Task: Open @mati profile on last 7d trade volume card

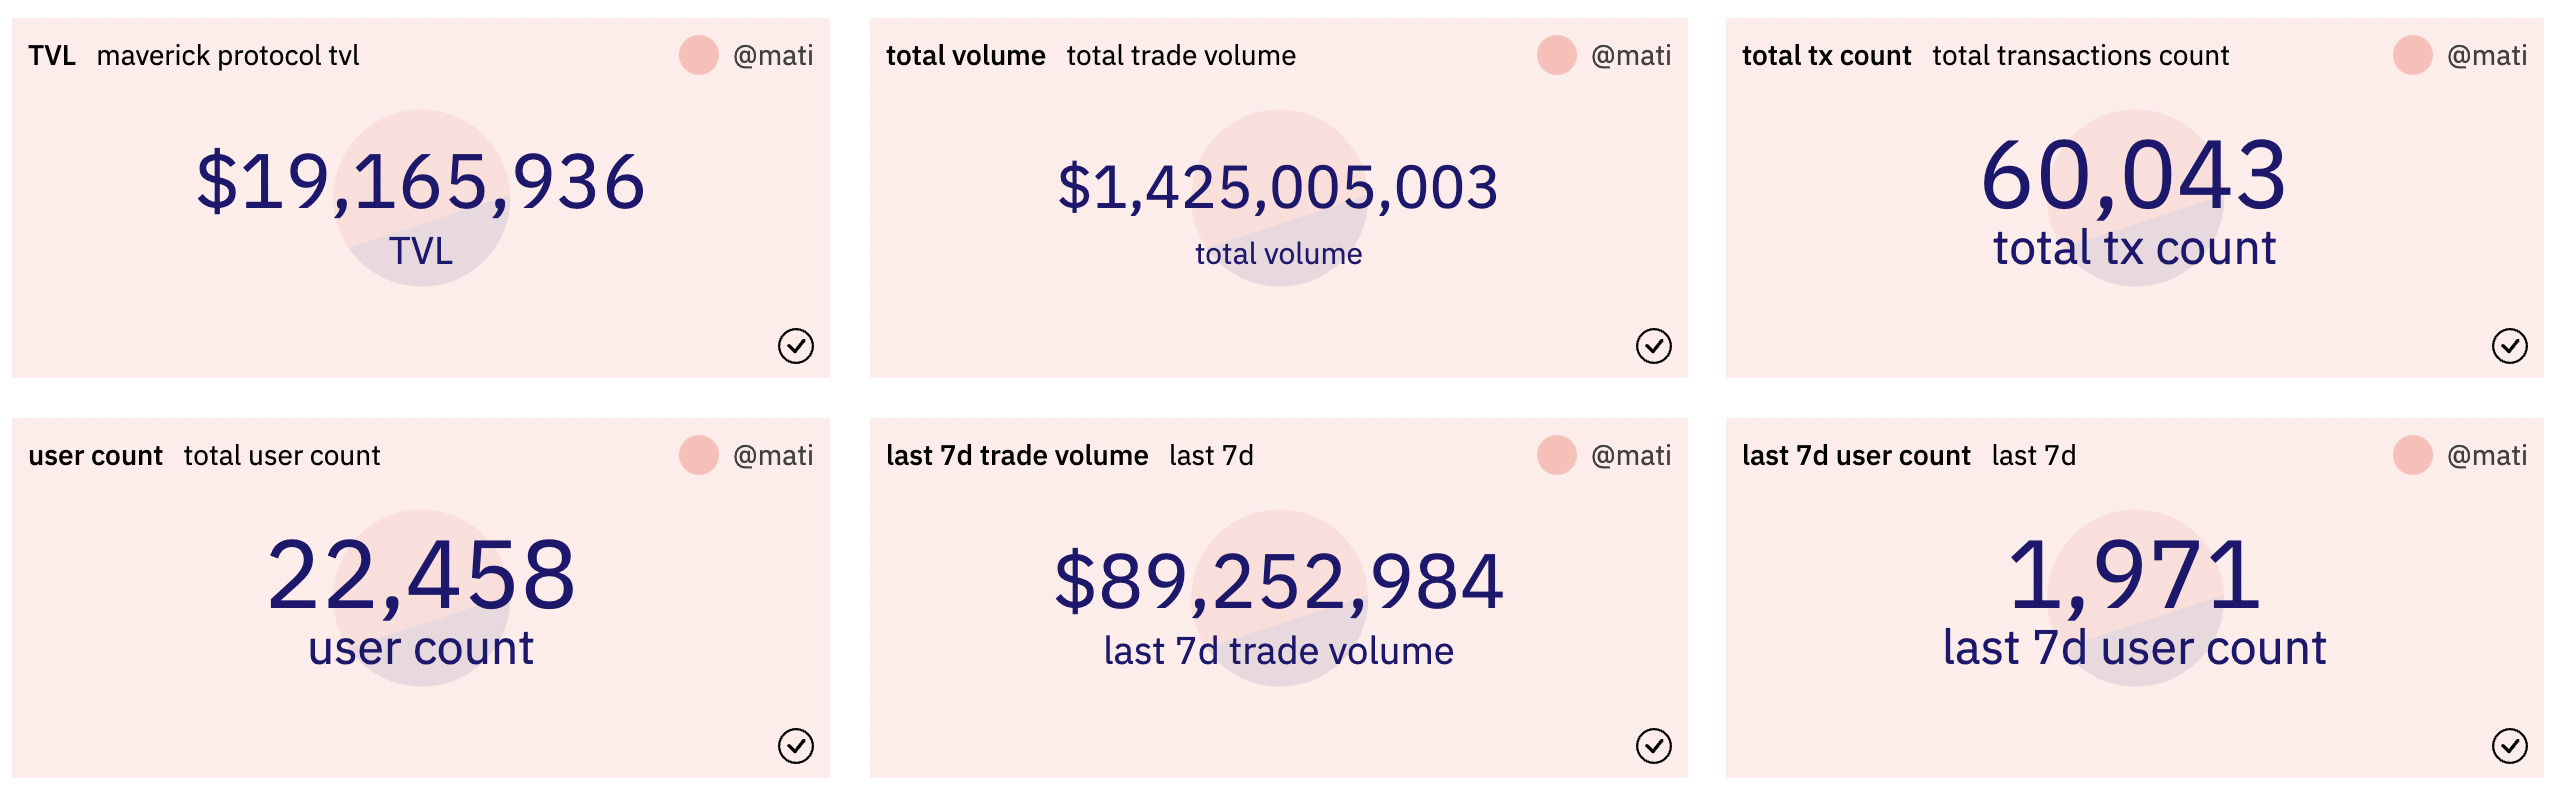Action: 1631,456
